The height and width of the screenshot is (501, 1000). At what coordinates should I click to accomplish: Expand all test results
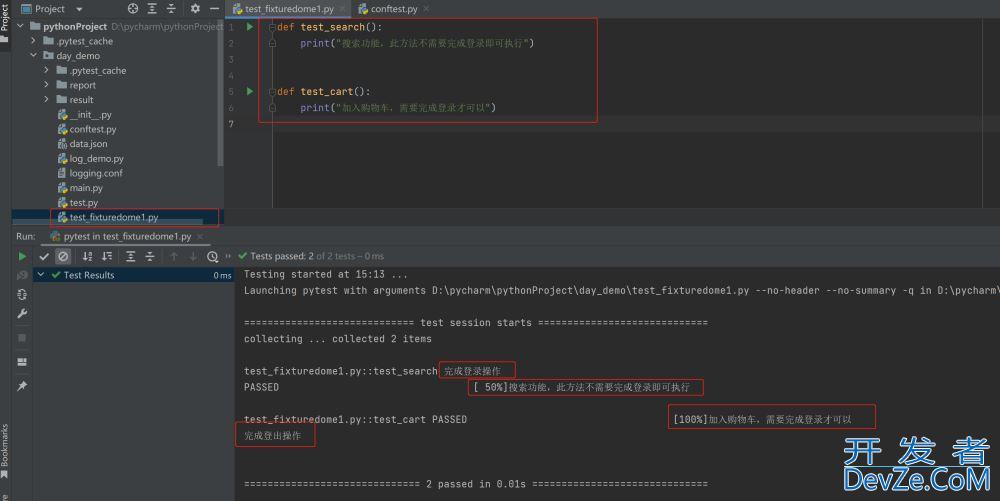(x=131, y=256)
